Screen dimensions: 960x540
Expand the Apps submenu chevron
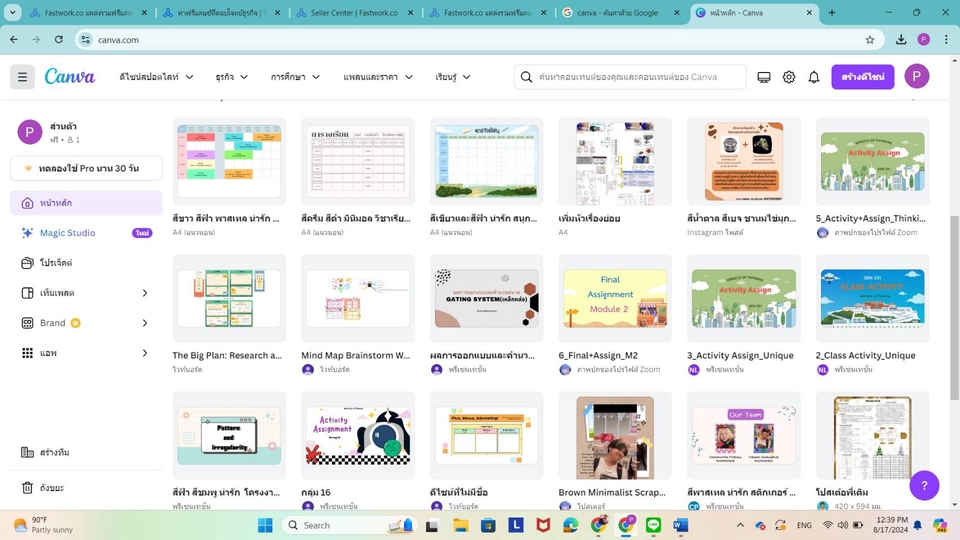tap(145, 353)
